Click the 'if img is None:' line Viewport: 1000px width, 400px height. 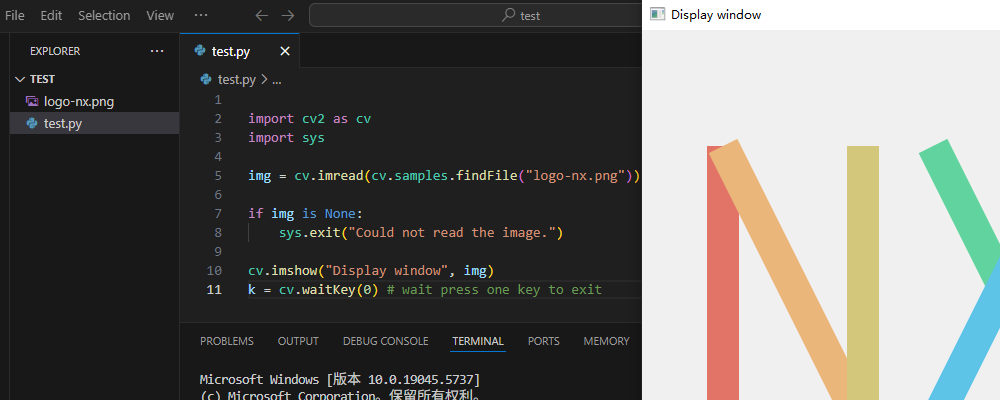(305, 214)
